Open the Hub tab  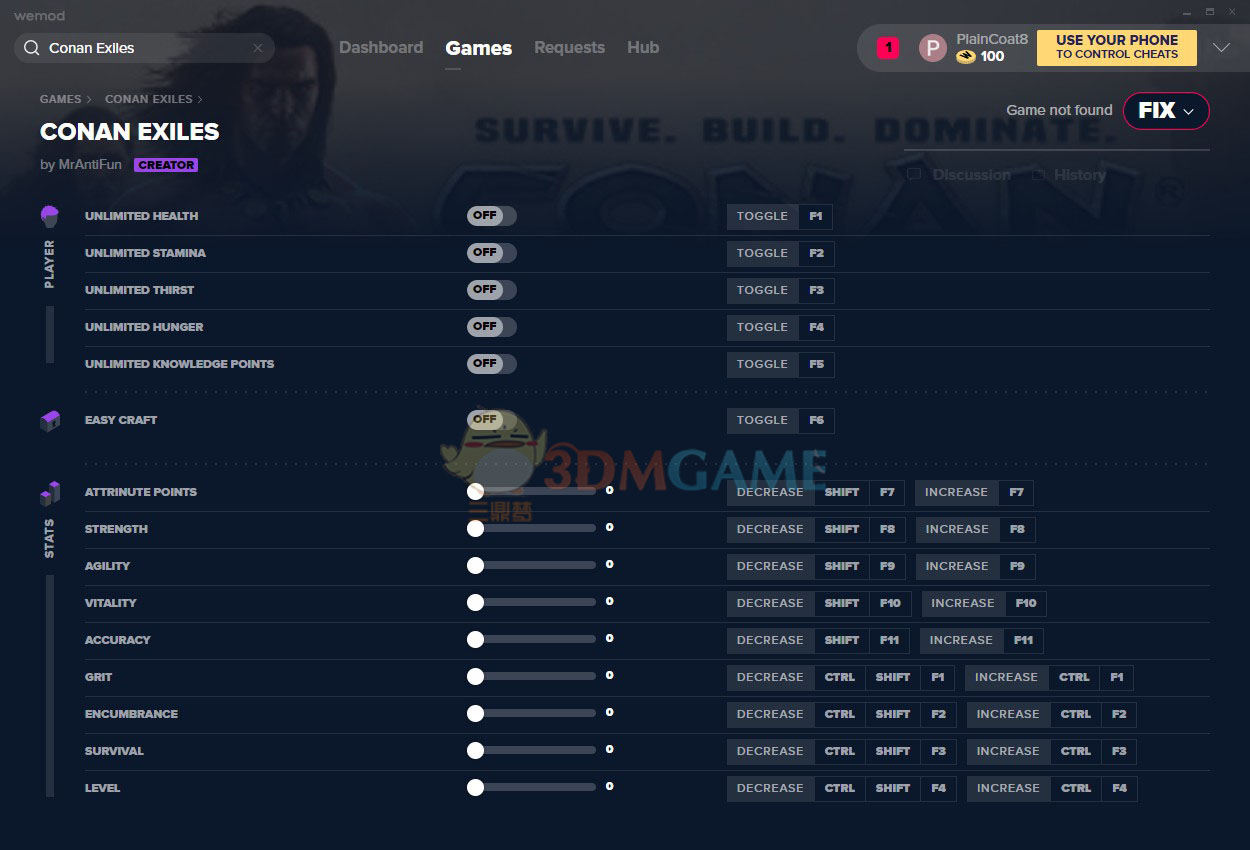[x=643, y=47]
